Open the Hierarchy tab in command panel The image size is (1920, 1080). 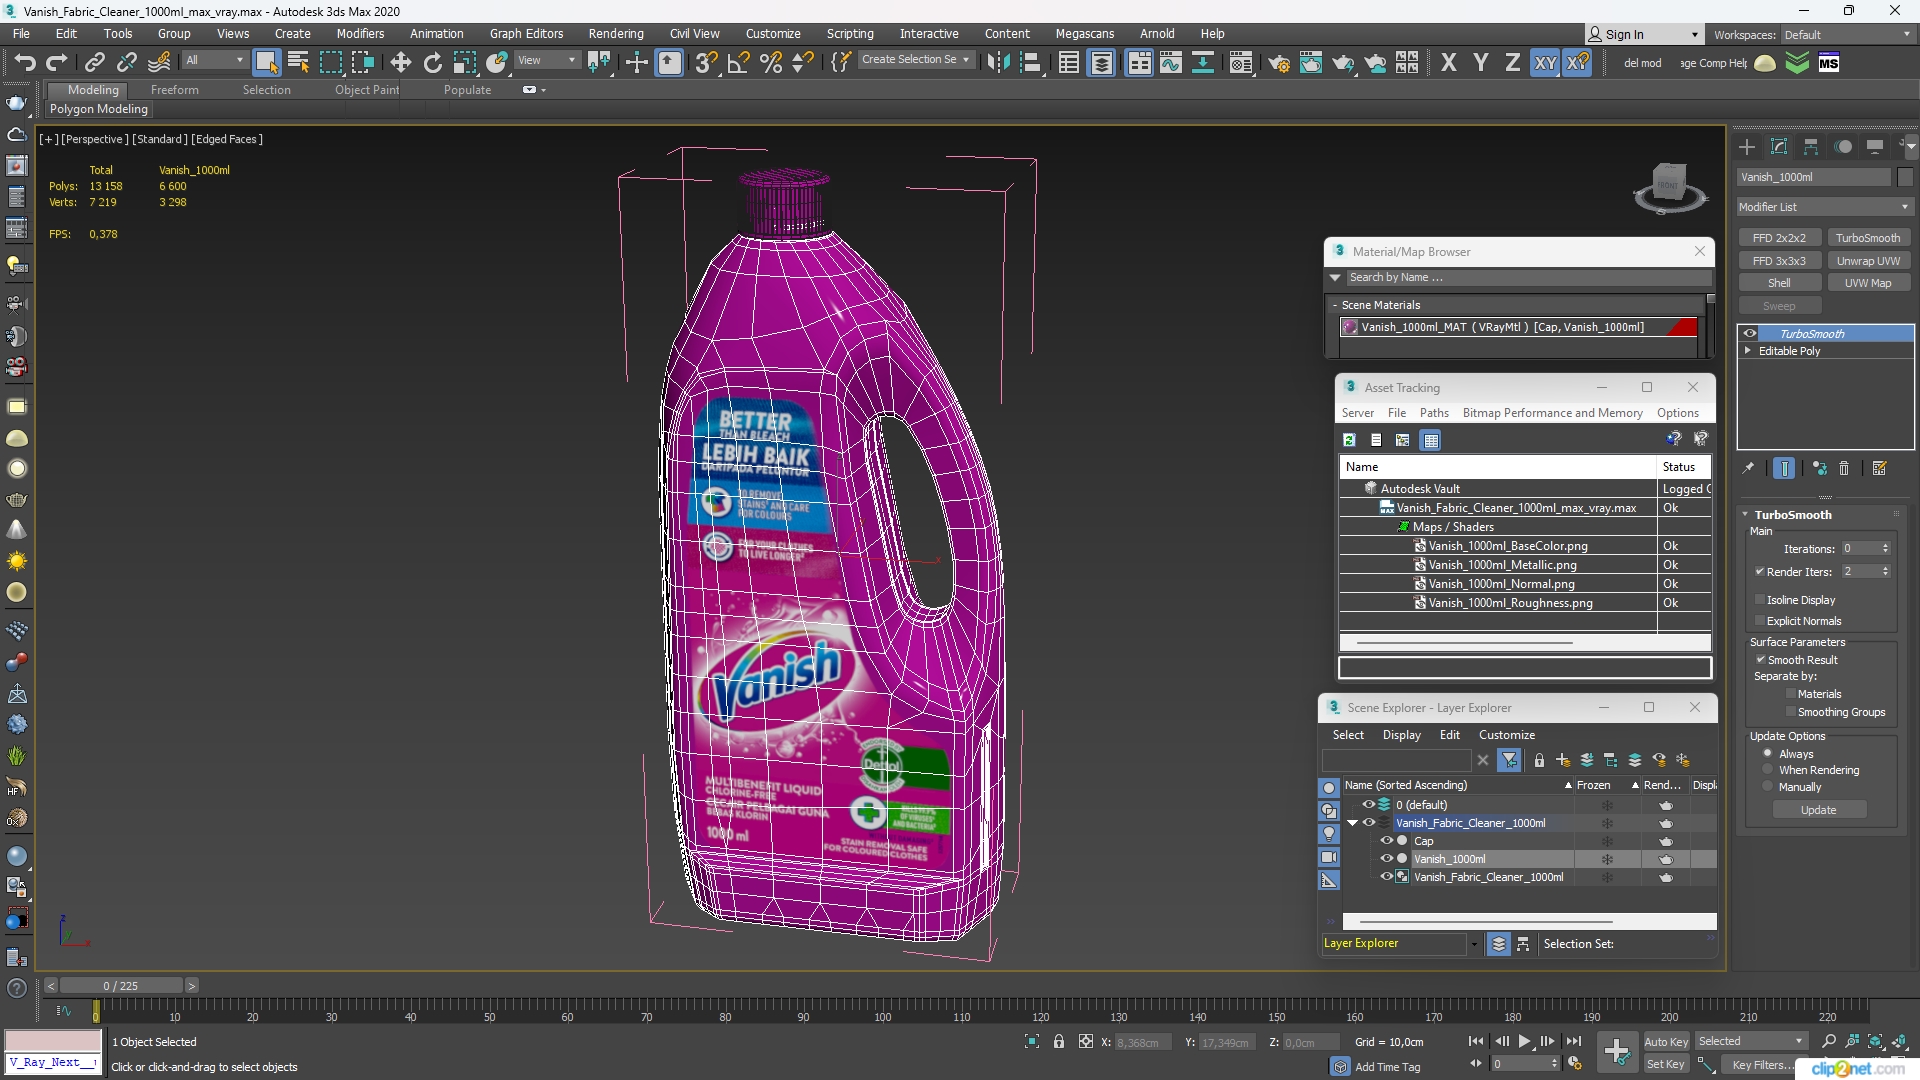pos(1811,147)
